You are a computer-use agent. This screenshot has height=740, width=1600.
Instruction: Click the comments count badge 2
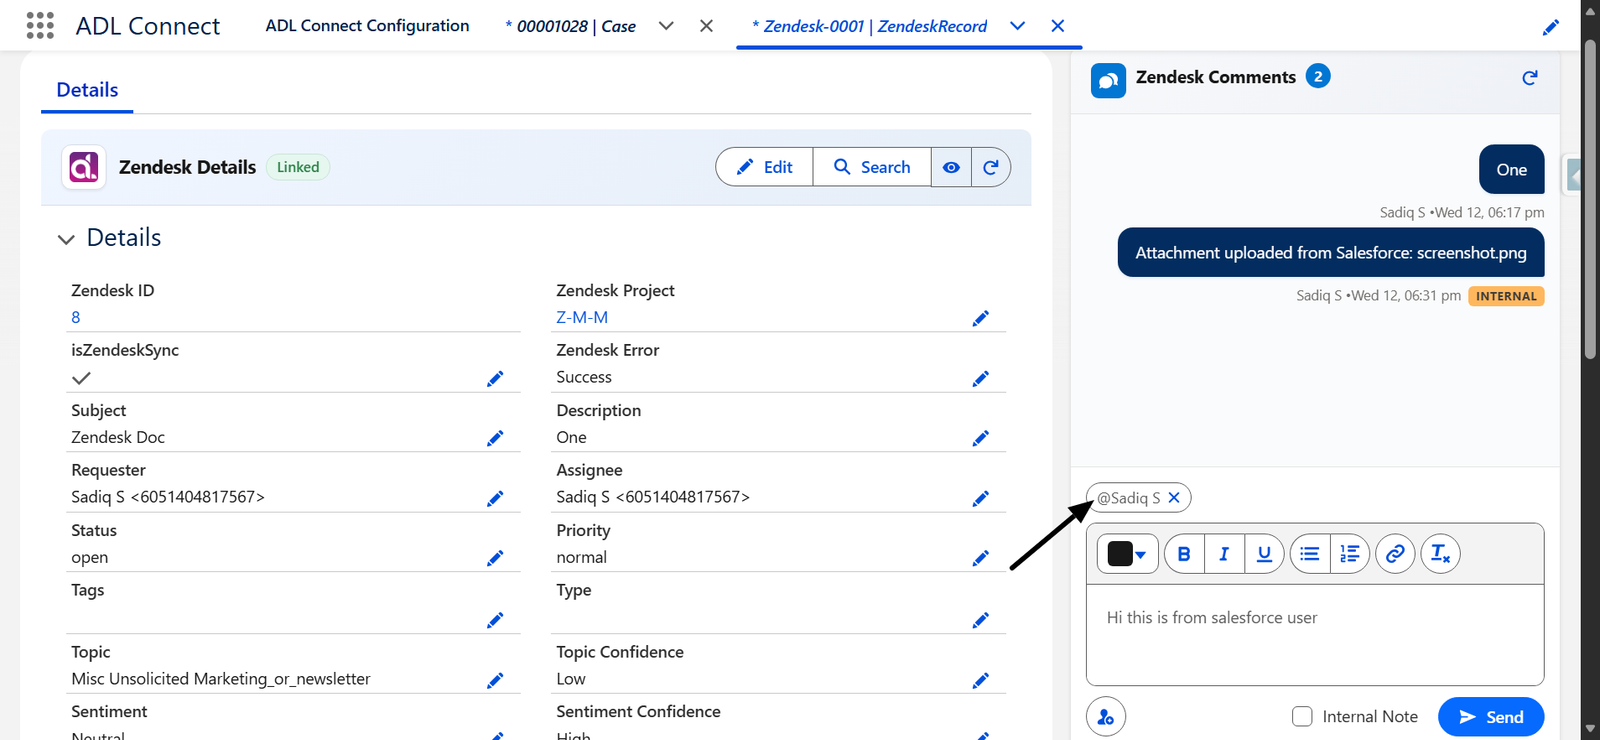click(1318, 76)
